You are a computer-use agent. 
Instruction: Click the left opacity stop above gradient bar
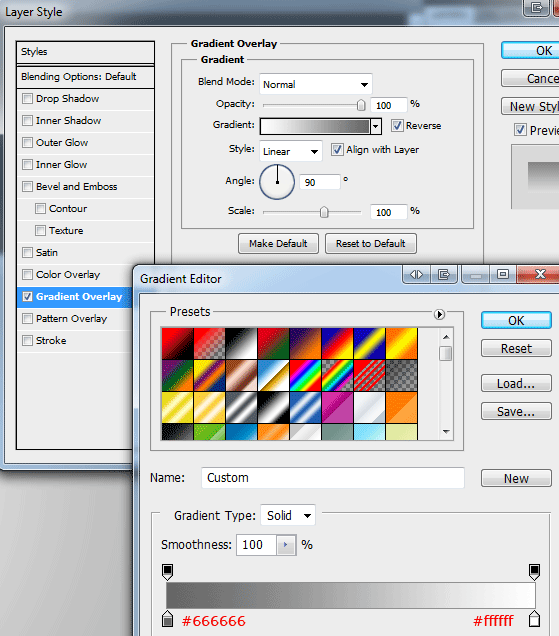click(x=168, y=572)
